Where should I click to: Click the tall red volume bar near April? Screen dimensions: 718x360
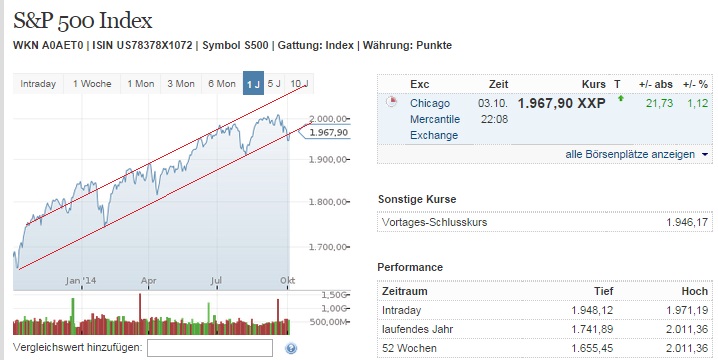point(140,314)
